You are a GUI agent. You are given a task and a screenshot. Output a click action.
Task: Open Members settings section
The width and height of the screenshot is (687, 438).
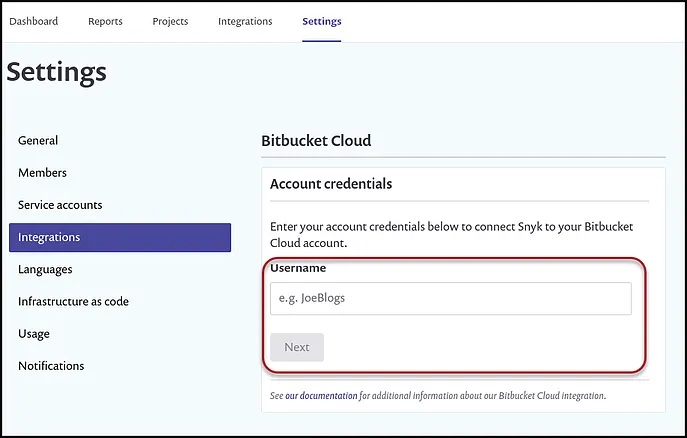42,173
